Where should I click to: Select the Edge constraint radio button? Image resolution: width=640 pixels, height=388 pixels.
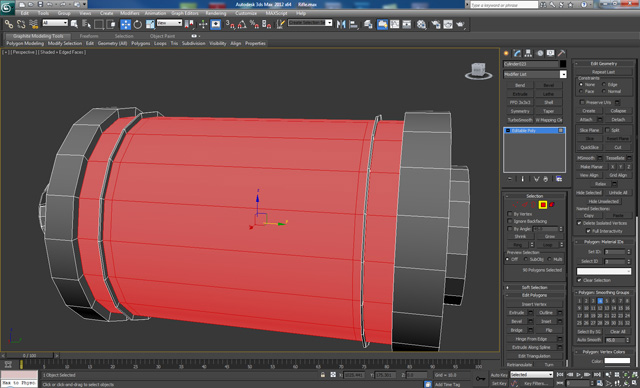[604, 84]
